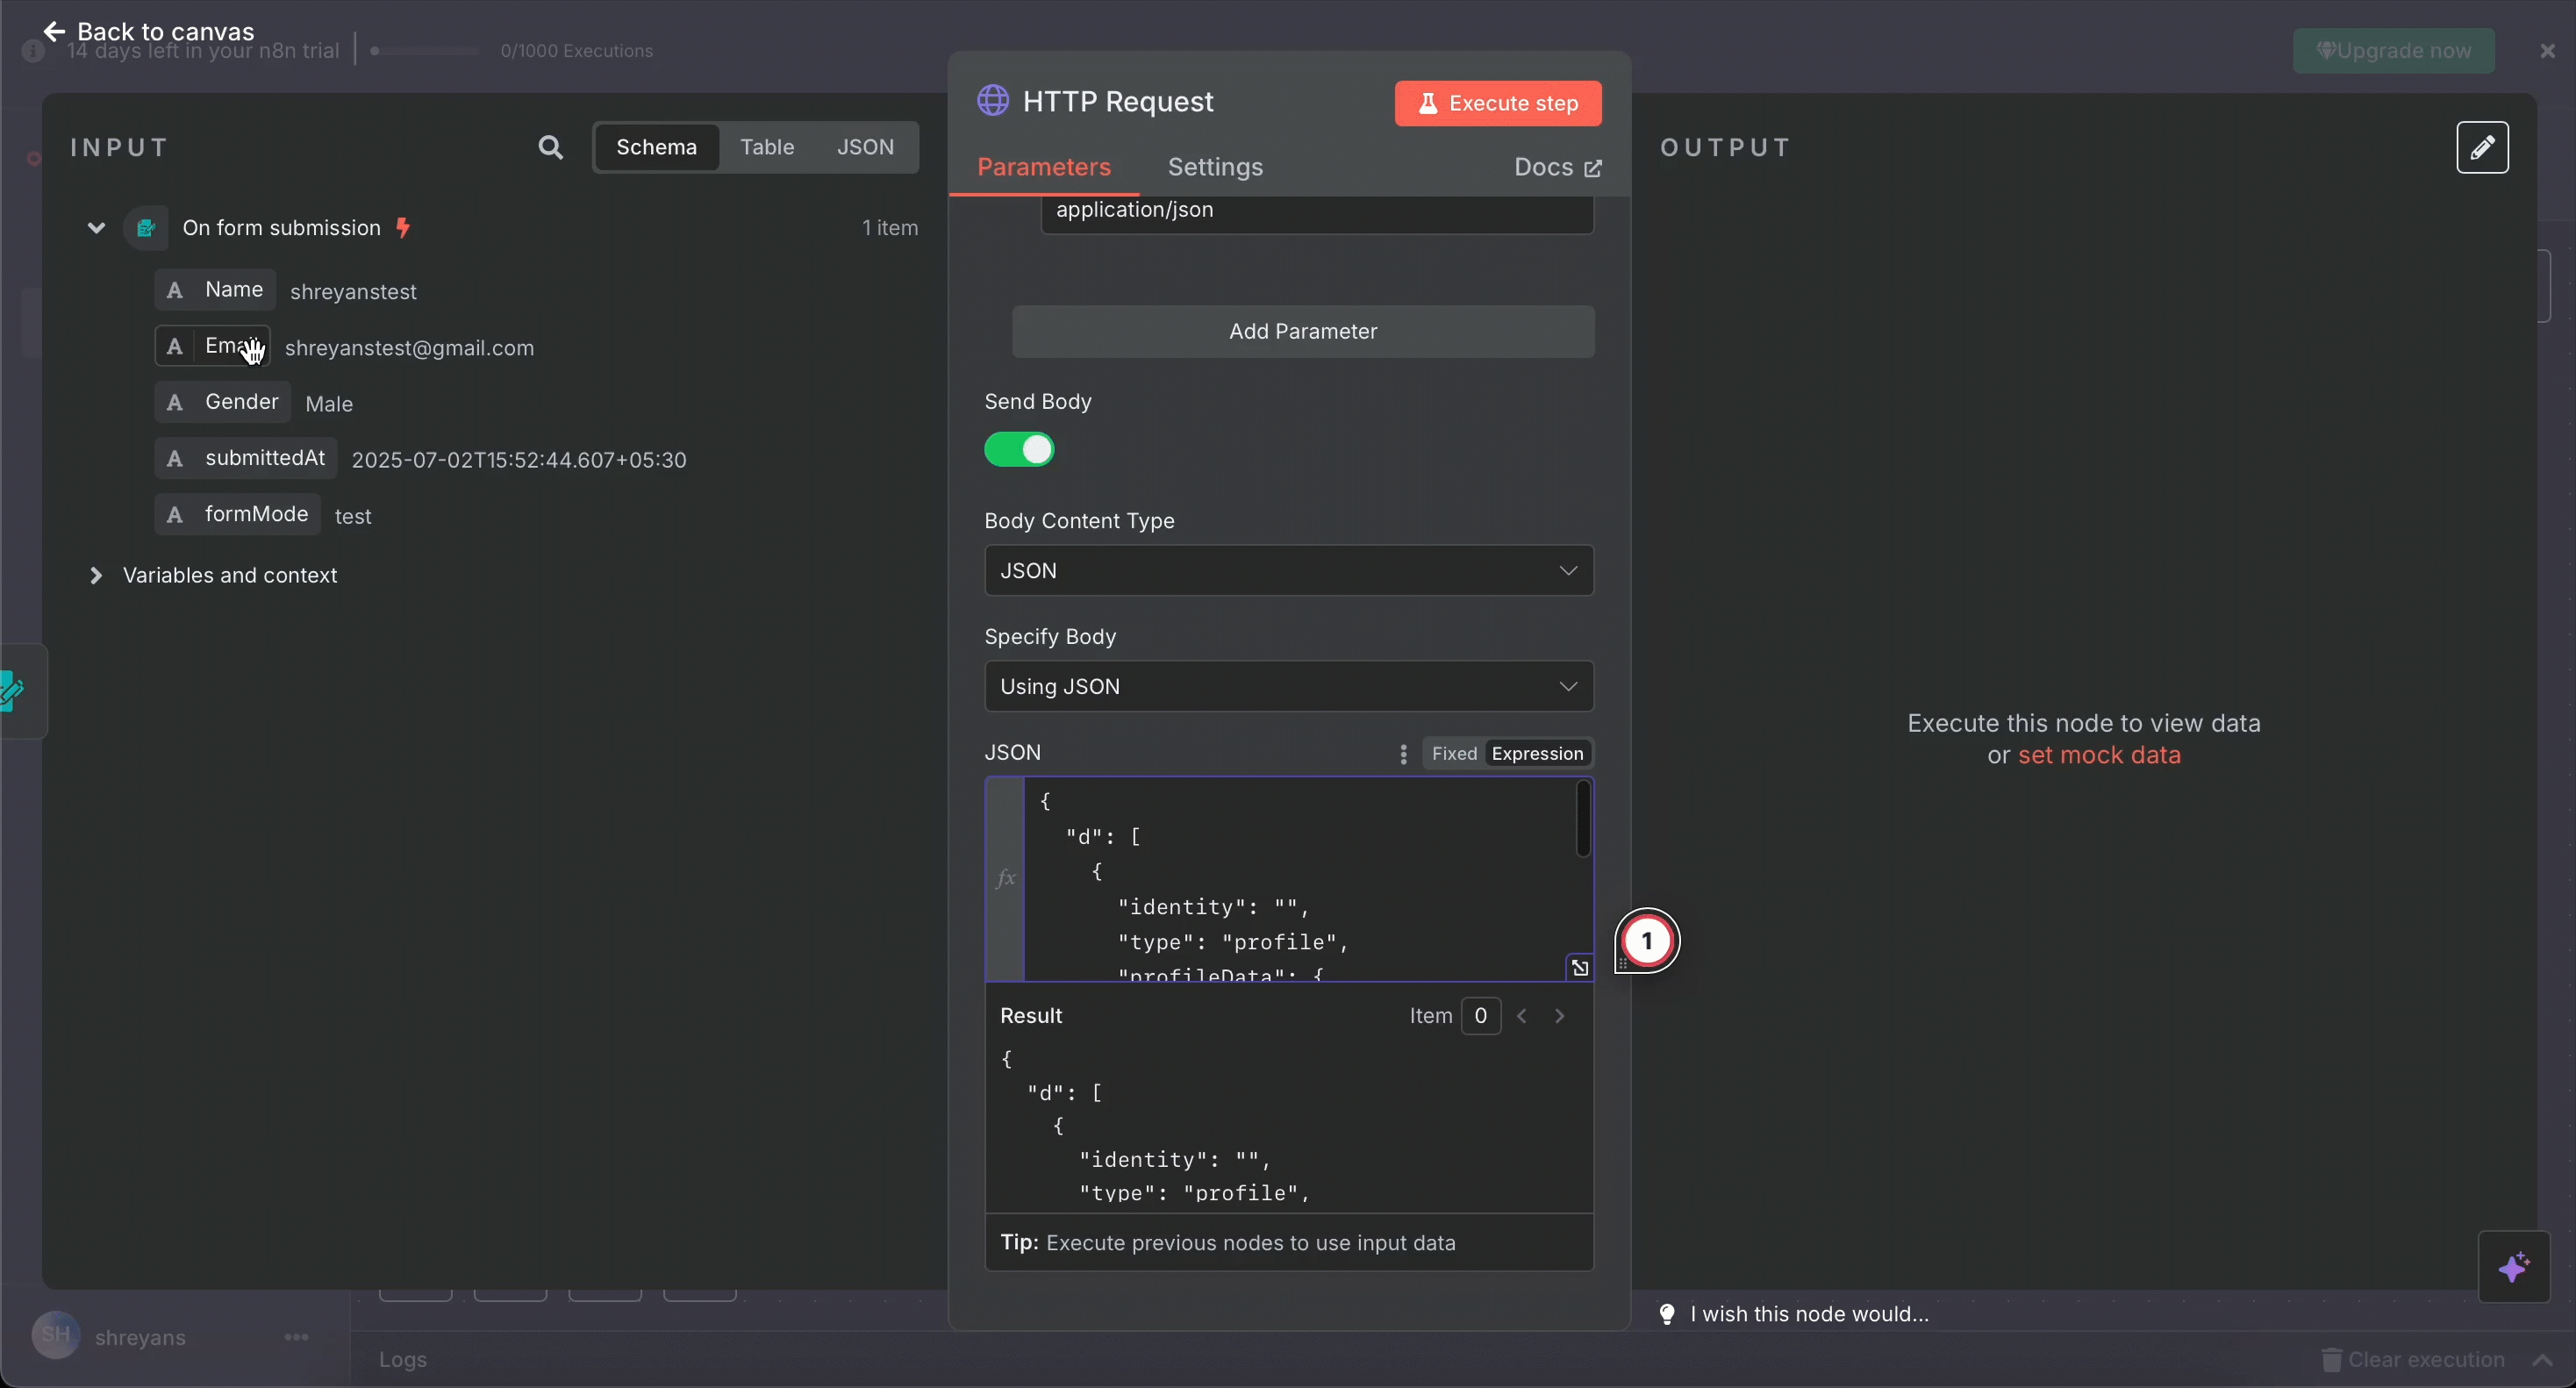This screenshot has height=1388, width=2576.
Task: Click the fx expression icon
Action: 1005,878
